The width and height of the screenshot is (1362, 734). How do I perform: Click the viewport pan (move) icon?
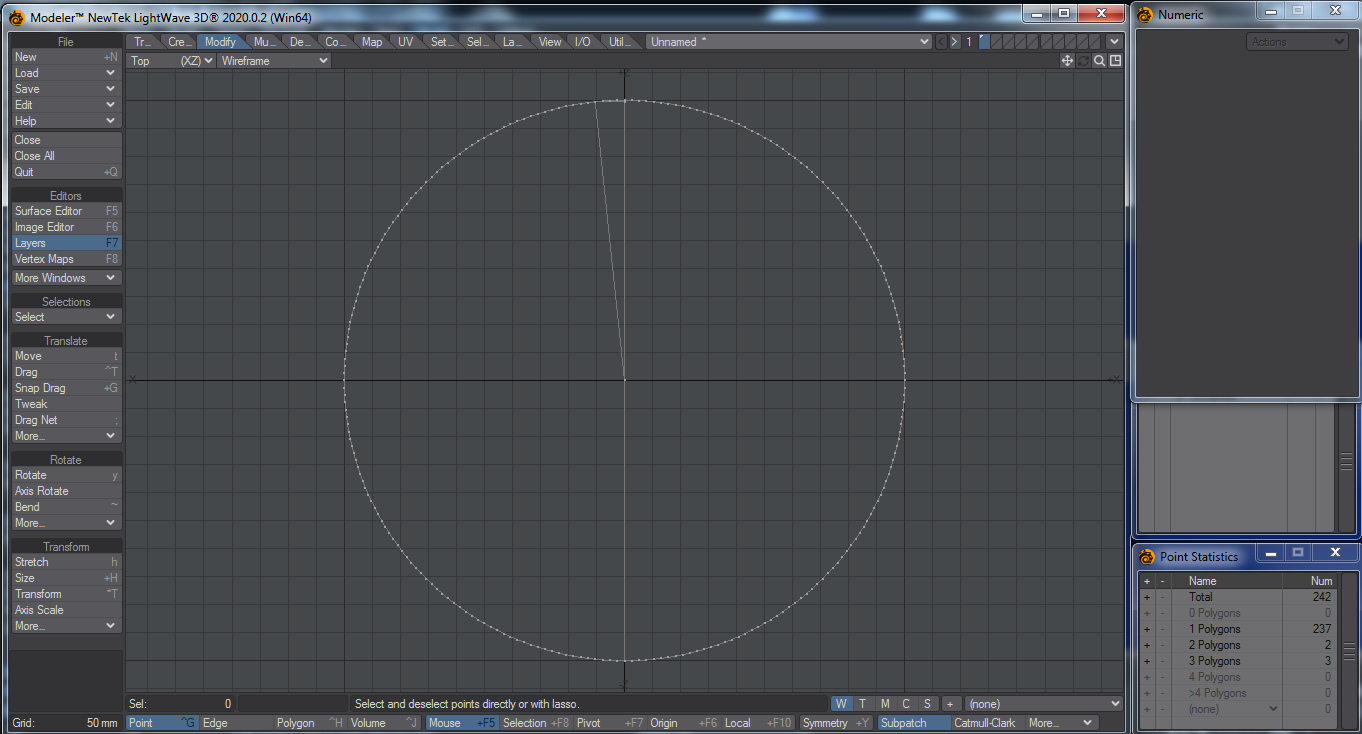click(1067, 61)
